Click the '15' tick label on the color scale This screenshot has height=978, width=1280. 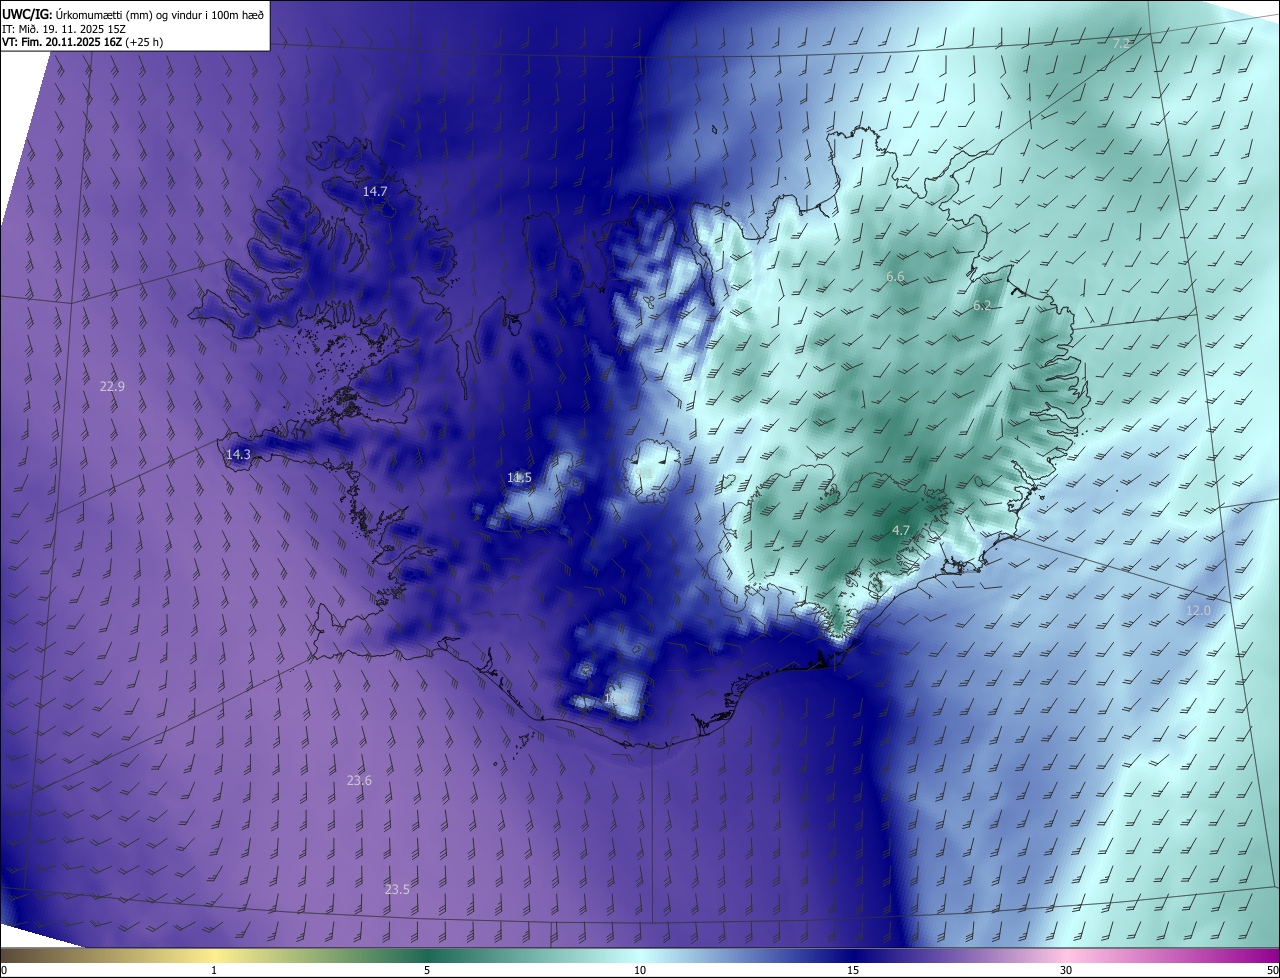pyautogui.click(x=853, y=970)
